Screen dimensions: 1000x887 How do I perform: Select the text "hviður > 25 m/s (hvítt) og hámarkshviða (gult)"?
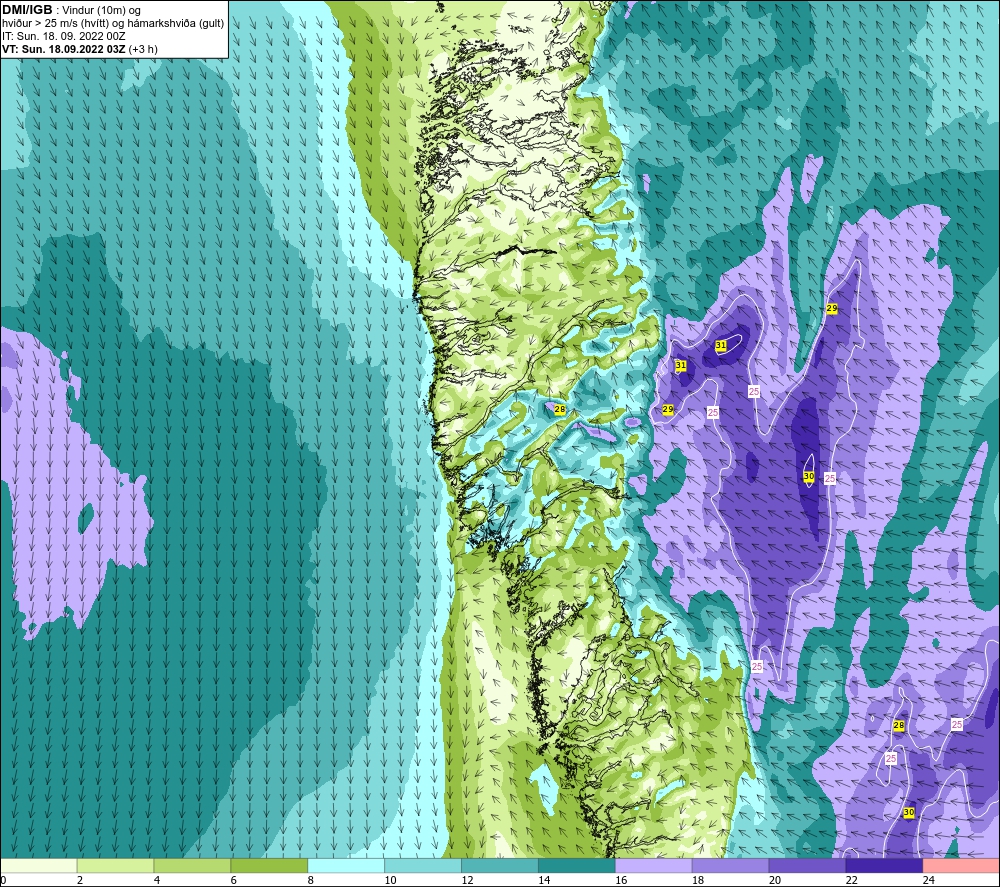[113, 24]
